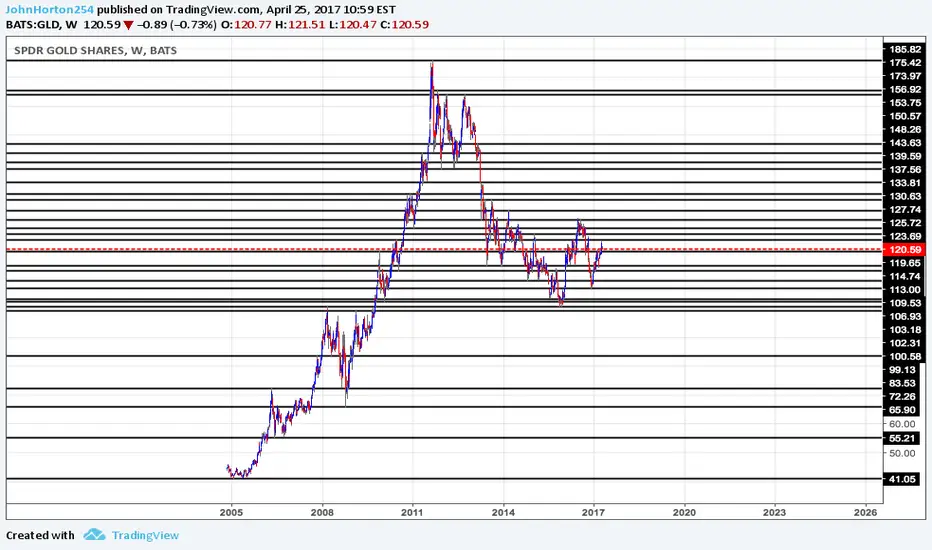The width and height of the screenshot is (932, 550).
Task: Click the 72.26 price axis label
Action: (x=903, y=396)
